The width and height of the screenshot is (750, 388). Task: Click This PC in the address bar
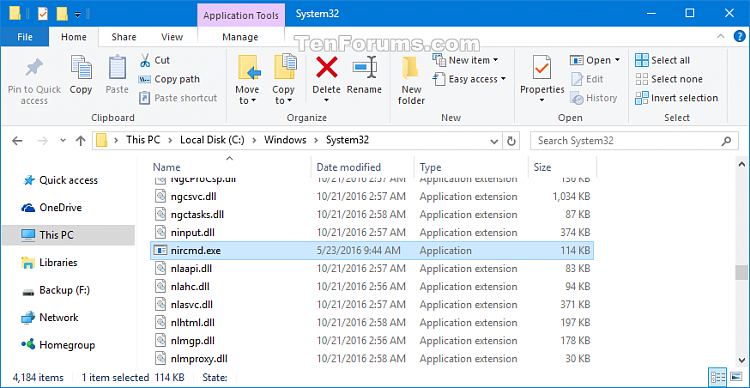143,140
